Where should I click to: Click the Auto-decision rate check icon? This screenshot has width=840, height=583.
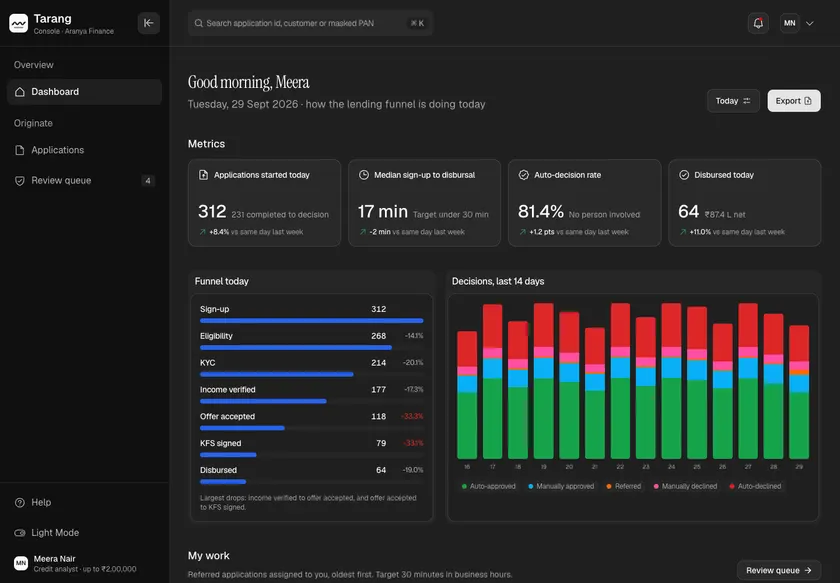click(x=524, y=175)
